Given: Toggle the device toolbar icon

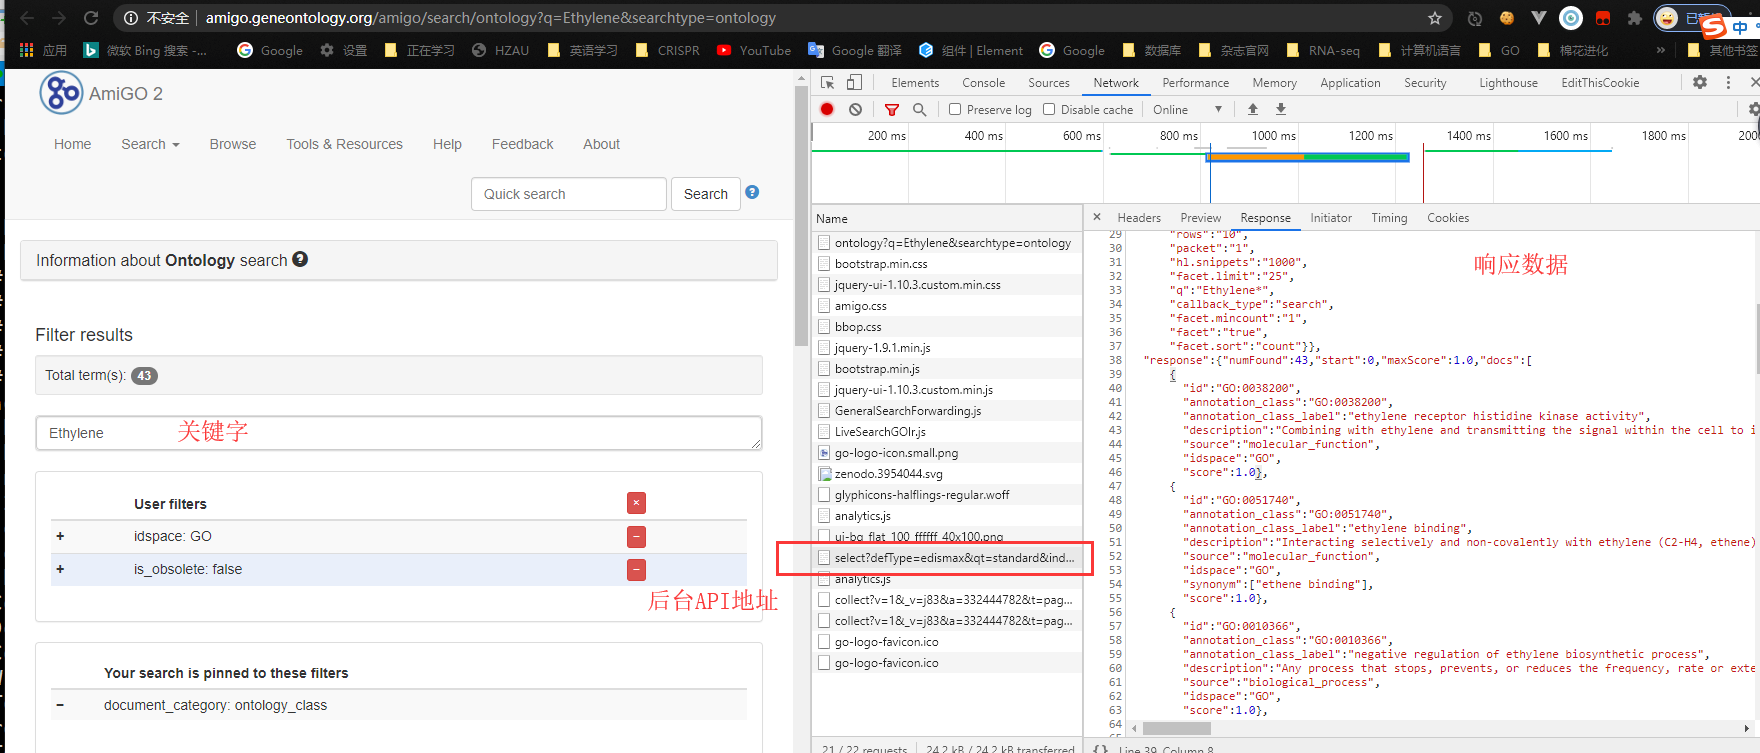Looking at the screenshot, I should (x=854, y=83).
